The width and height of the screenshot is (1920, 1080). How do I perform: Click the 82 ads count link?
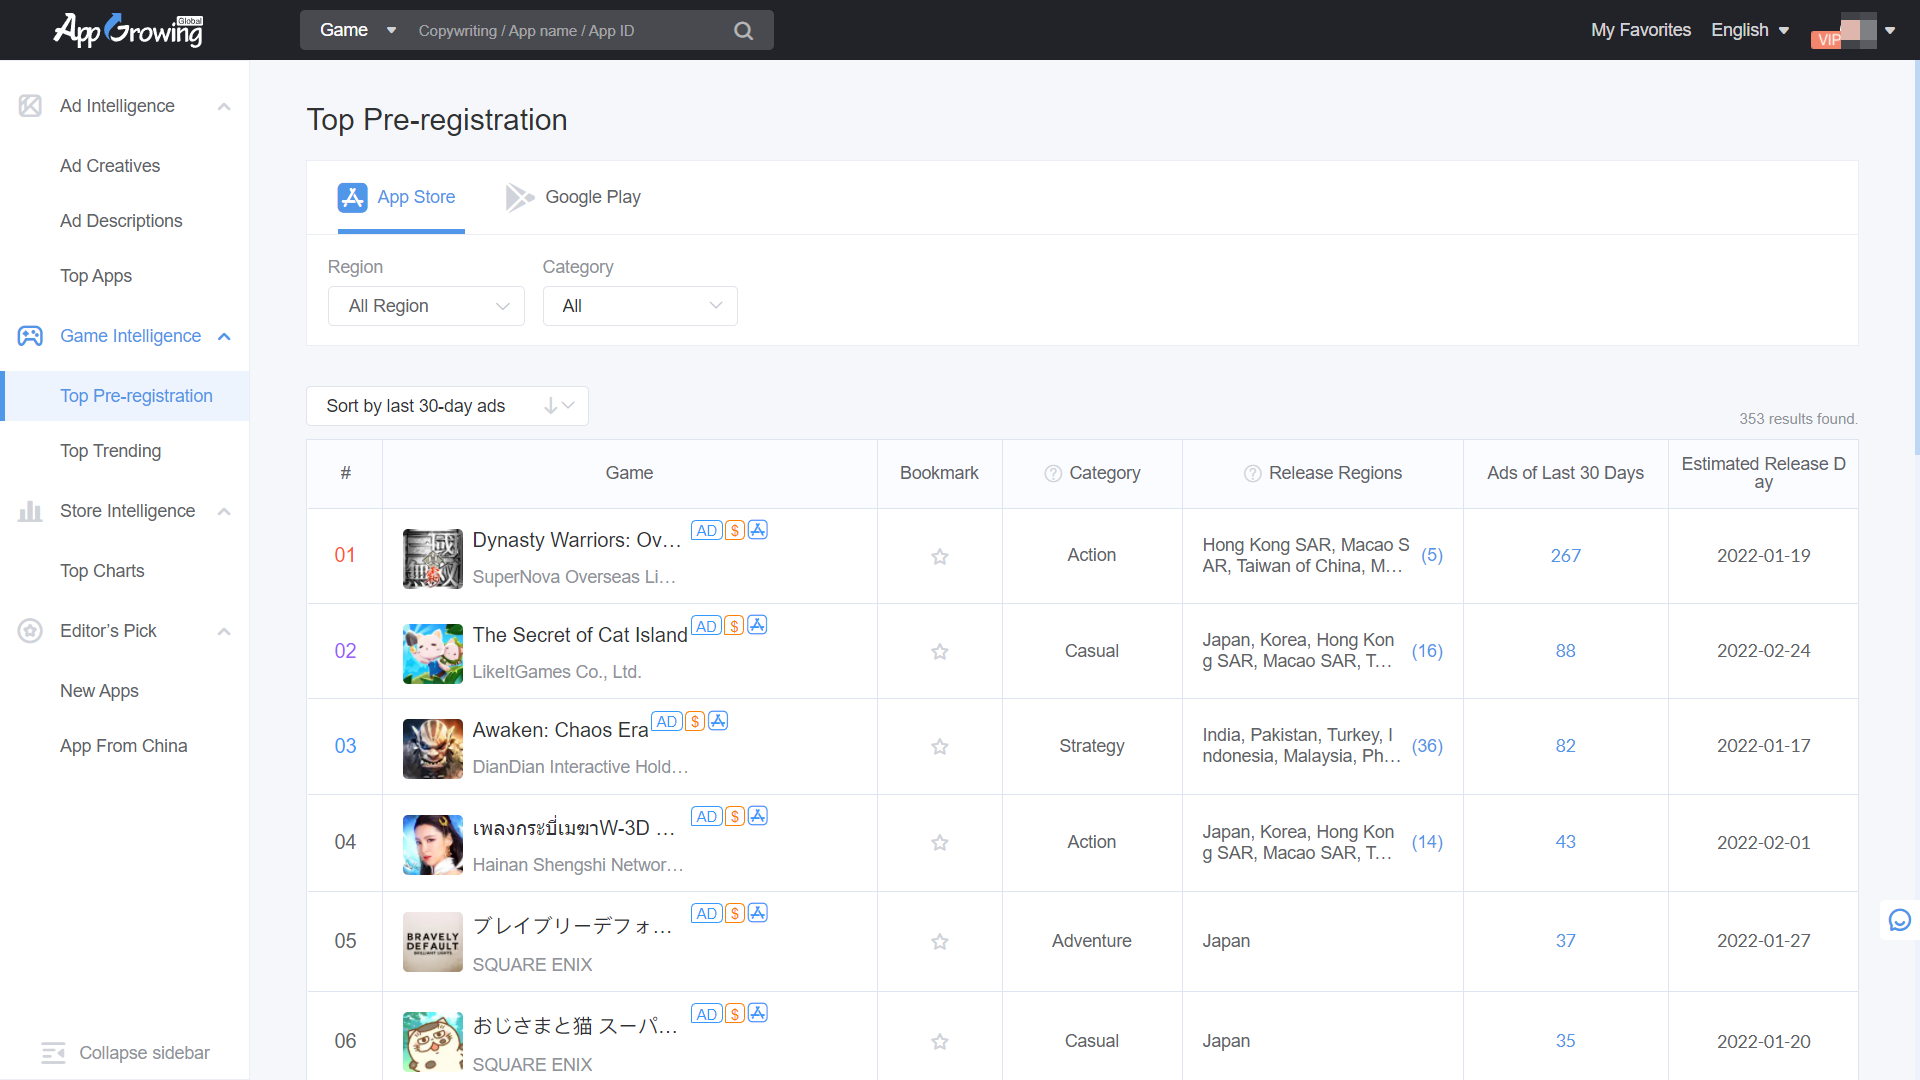point(1566,746)
